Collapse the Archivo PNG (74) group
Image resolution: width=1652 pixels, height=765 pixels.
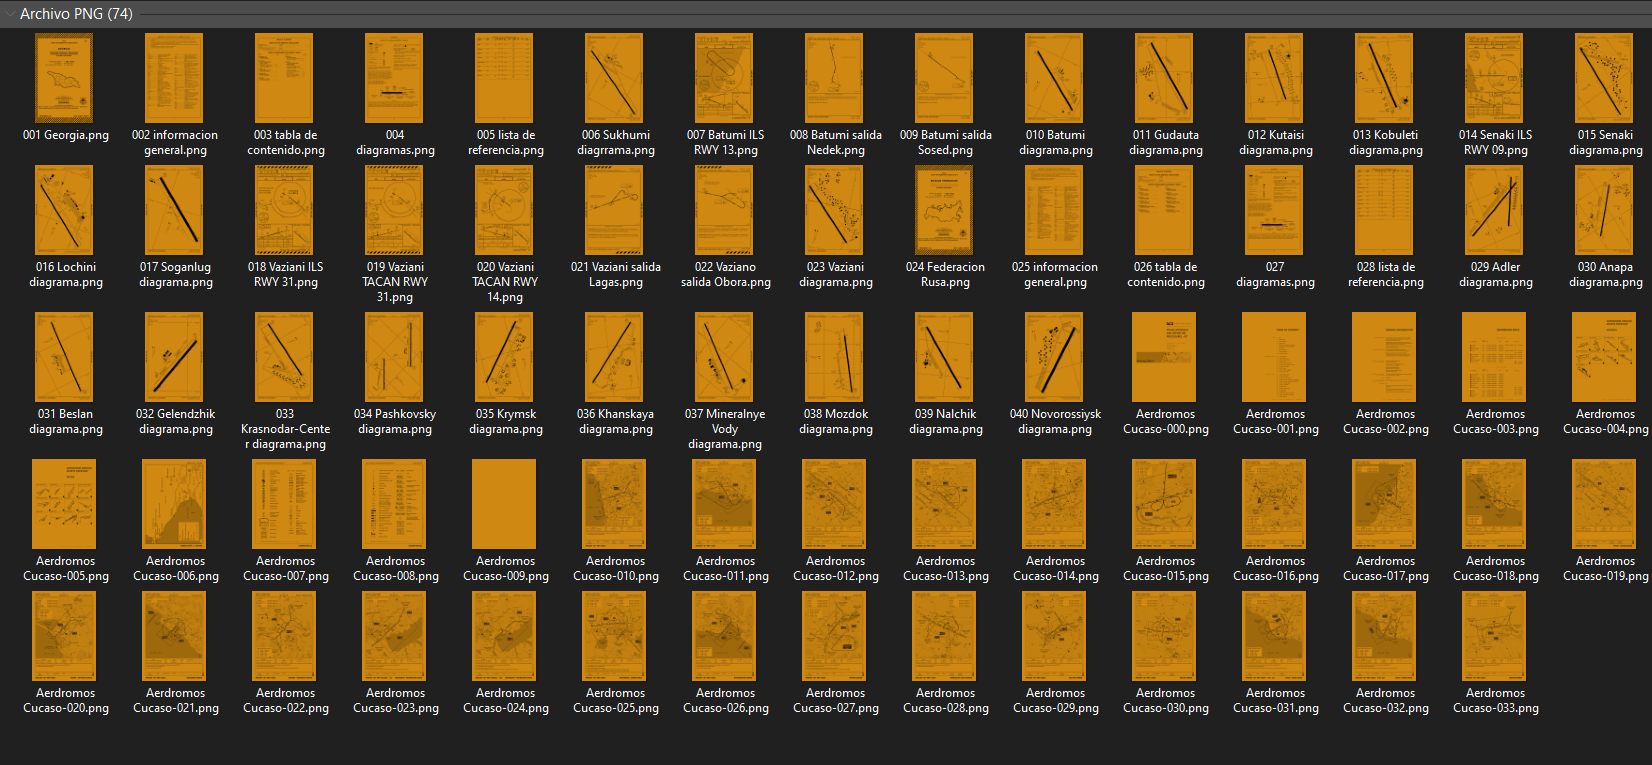point(10,14)
